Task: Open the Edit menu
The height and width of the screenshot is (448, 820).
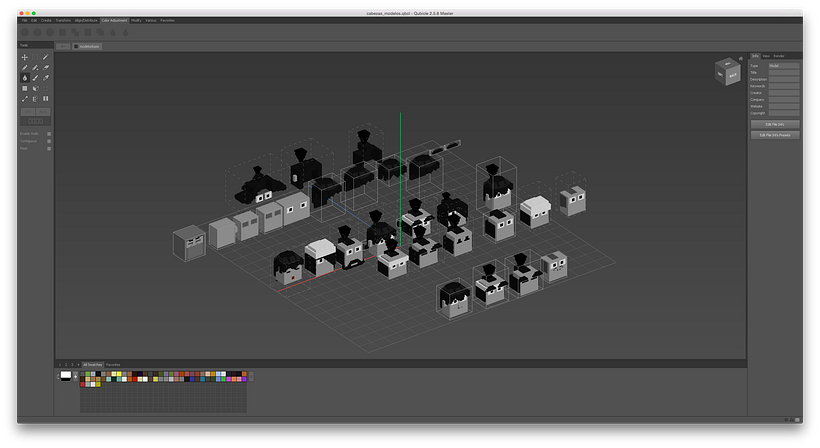Action: pyautogui.click(x=34, y=20)
